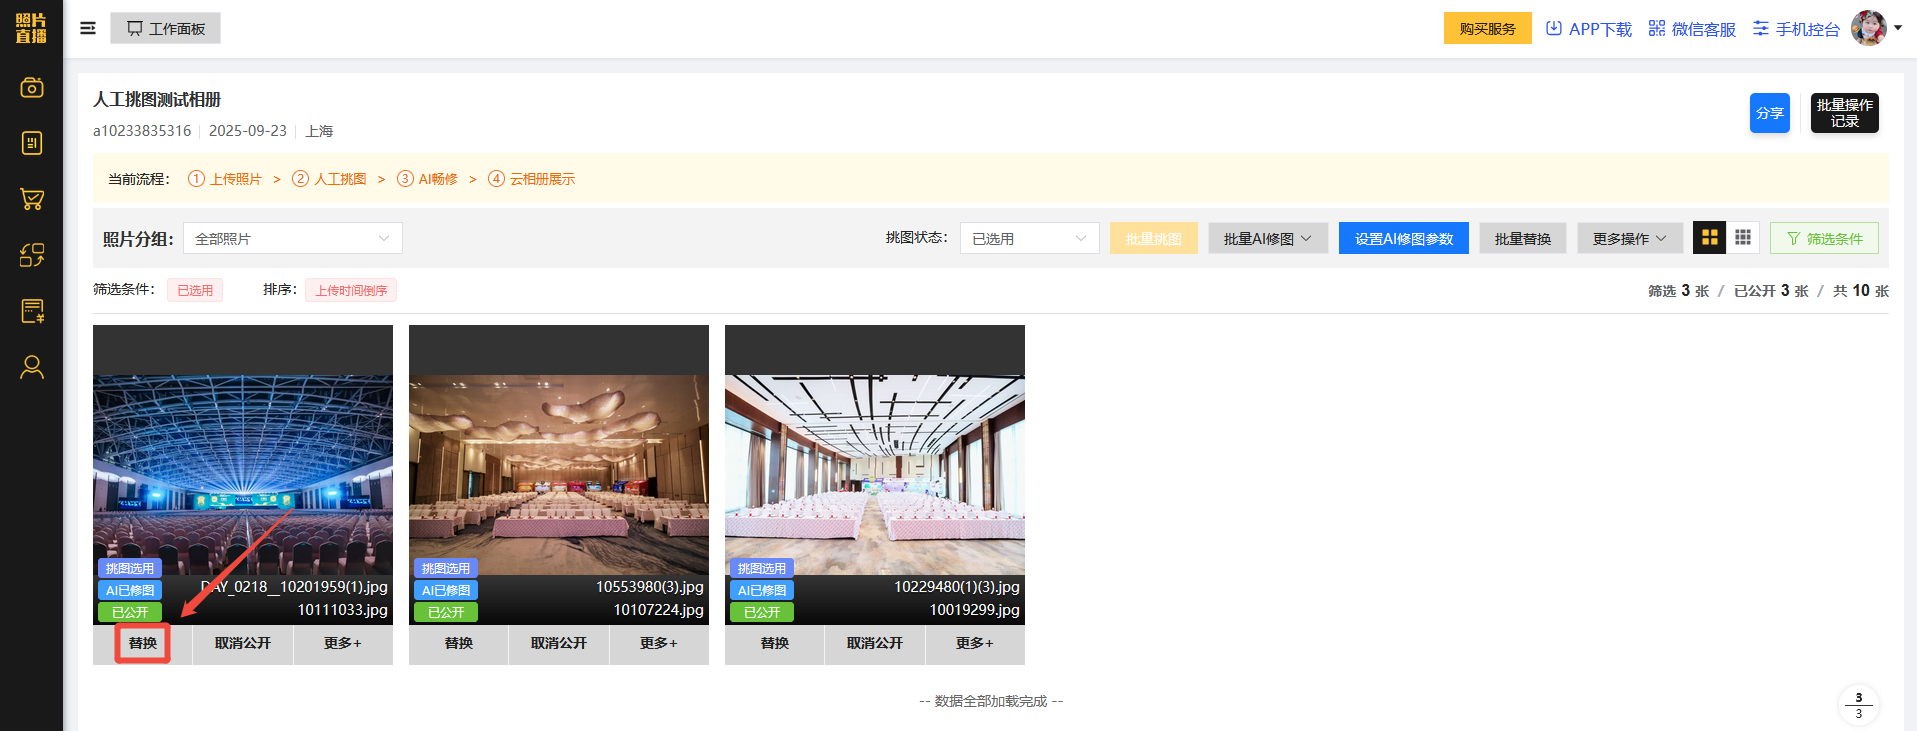
Task: Open the order form icon in sidebar
Action: pos(31,311)
